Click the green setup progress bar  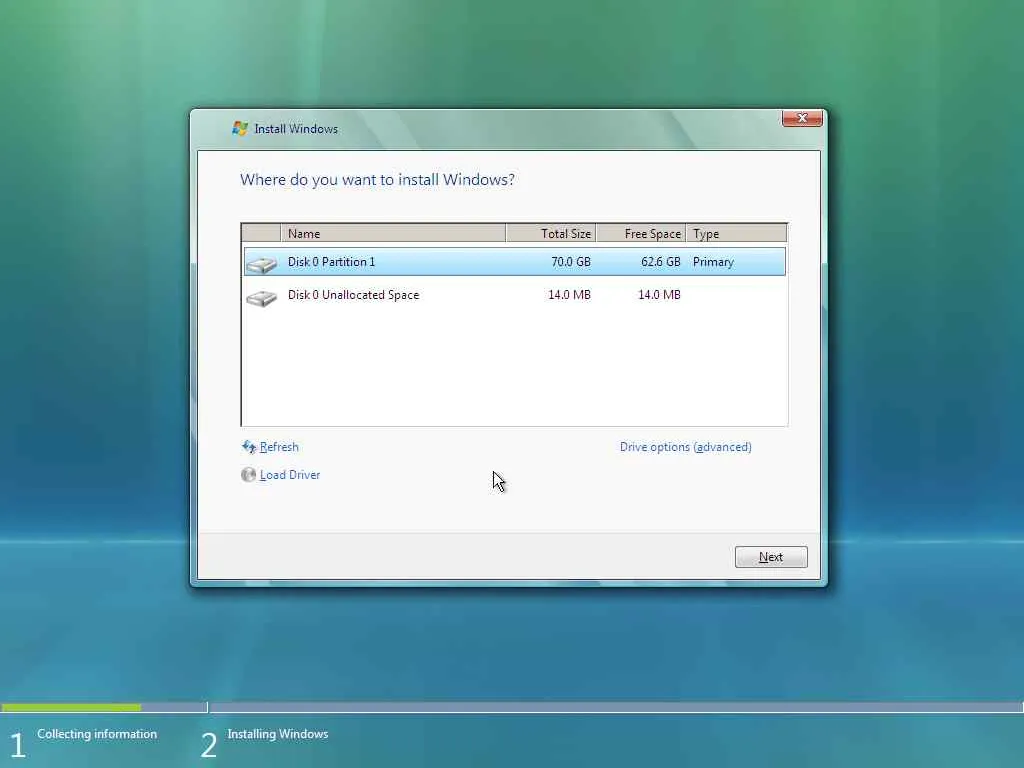click(71, 707)
